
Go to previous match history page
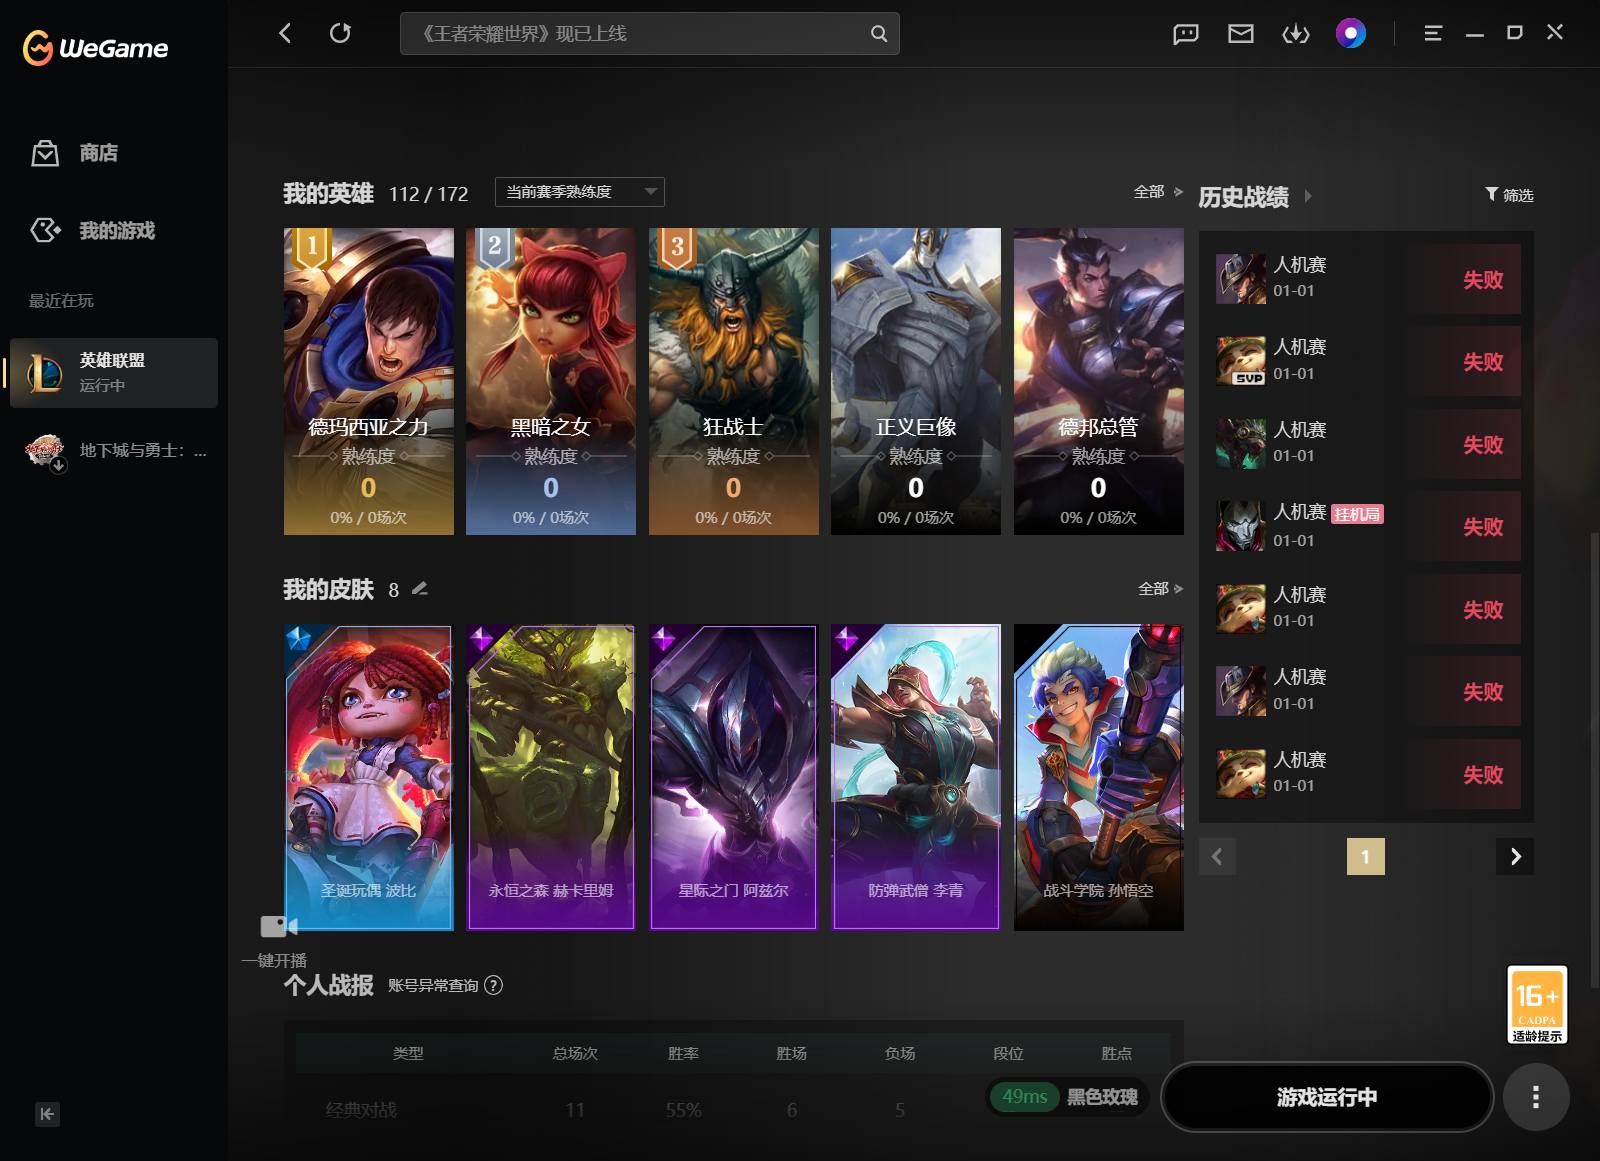[1217, 856]
